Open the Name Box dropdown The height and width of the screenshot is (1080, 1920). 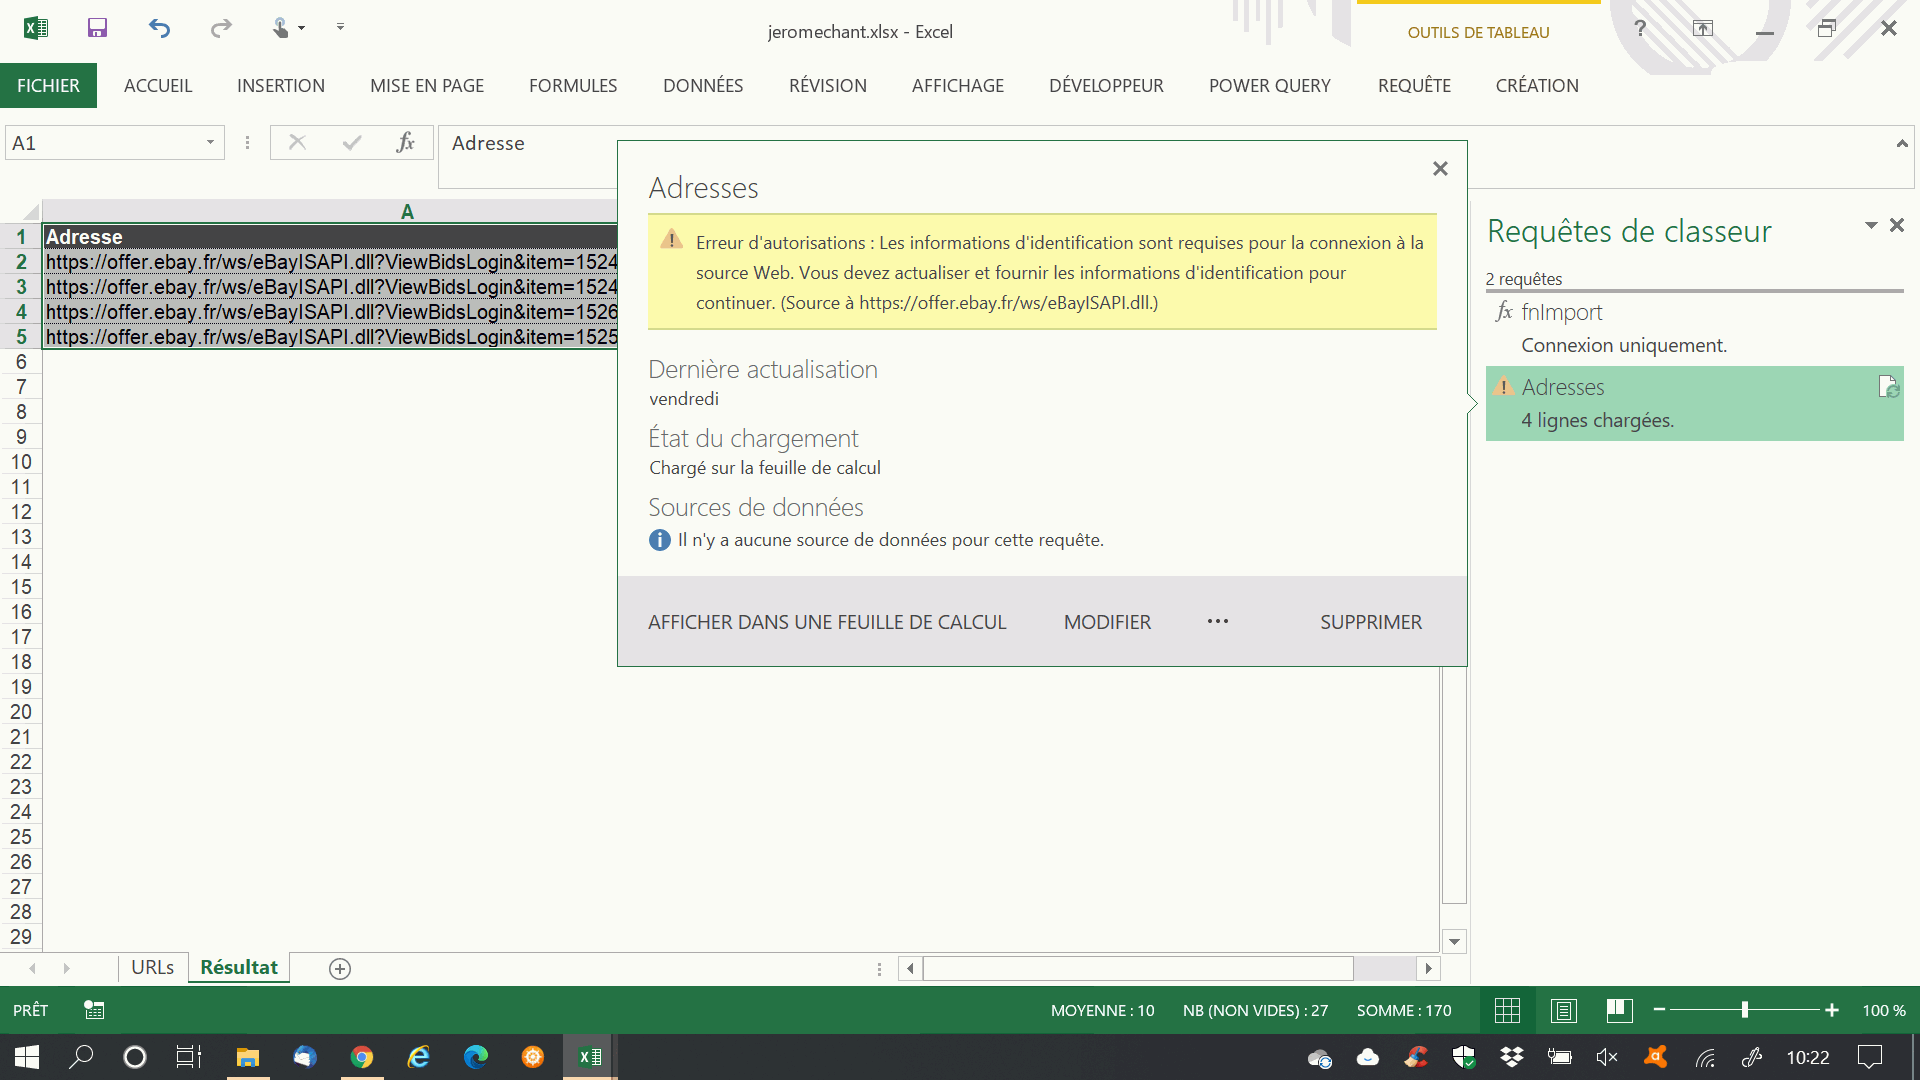[210, 143]
